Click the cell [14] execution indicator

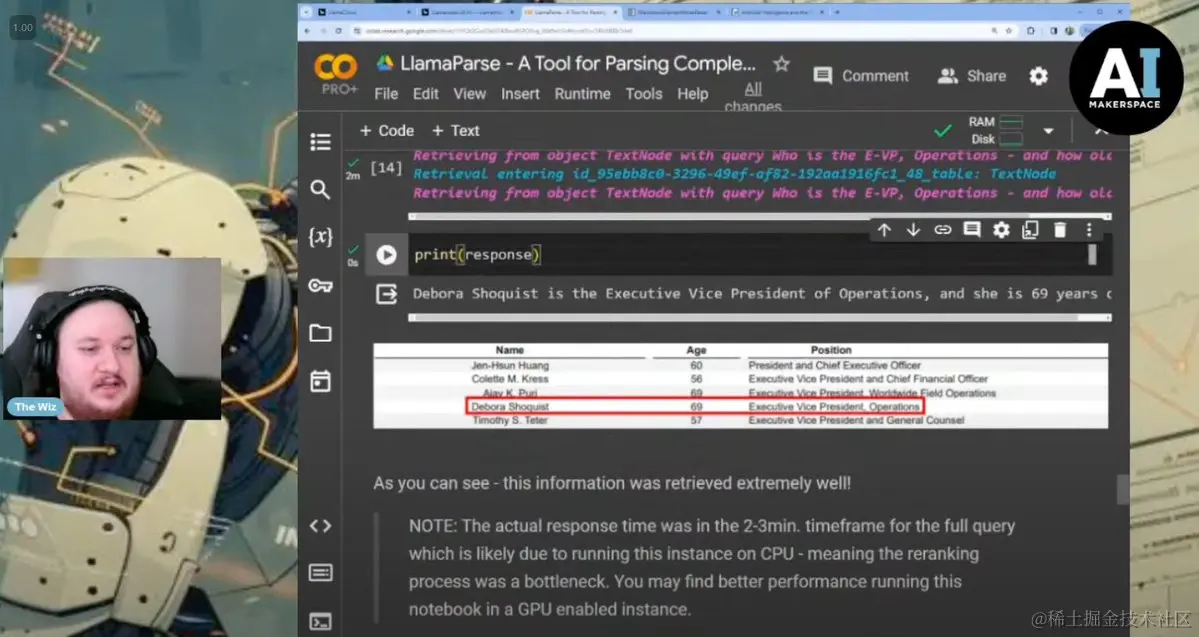point(386,168)
